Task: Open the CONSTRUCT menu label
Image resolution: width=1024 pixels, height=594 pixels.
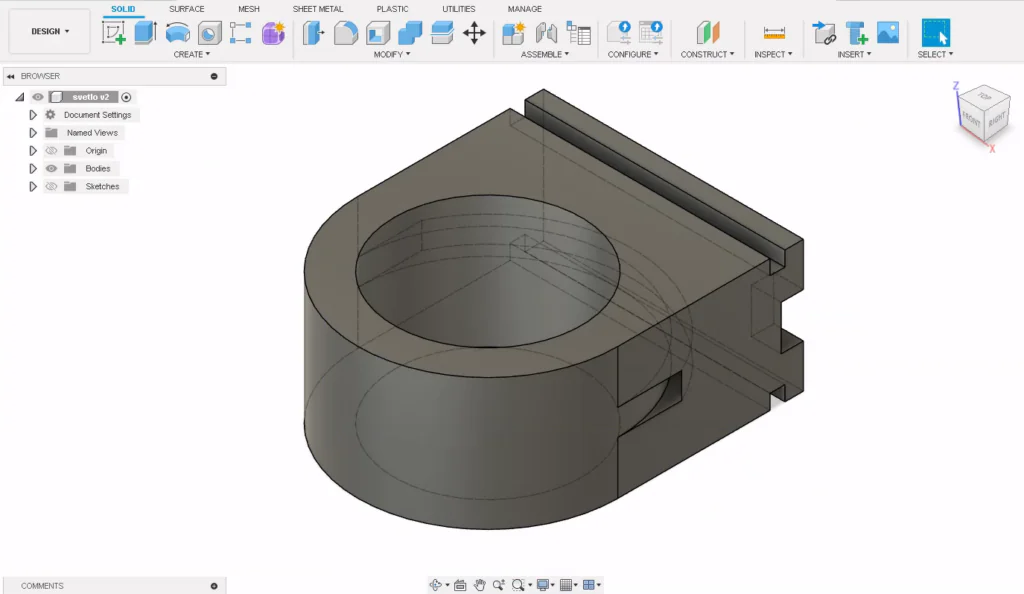Action: pos(707,54)
